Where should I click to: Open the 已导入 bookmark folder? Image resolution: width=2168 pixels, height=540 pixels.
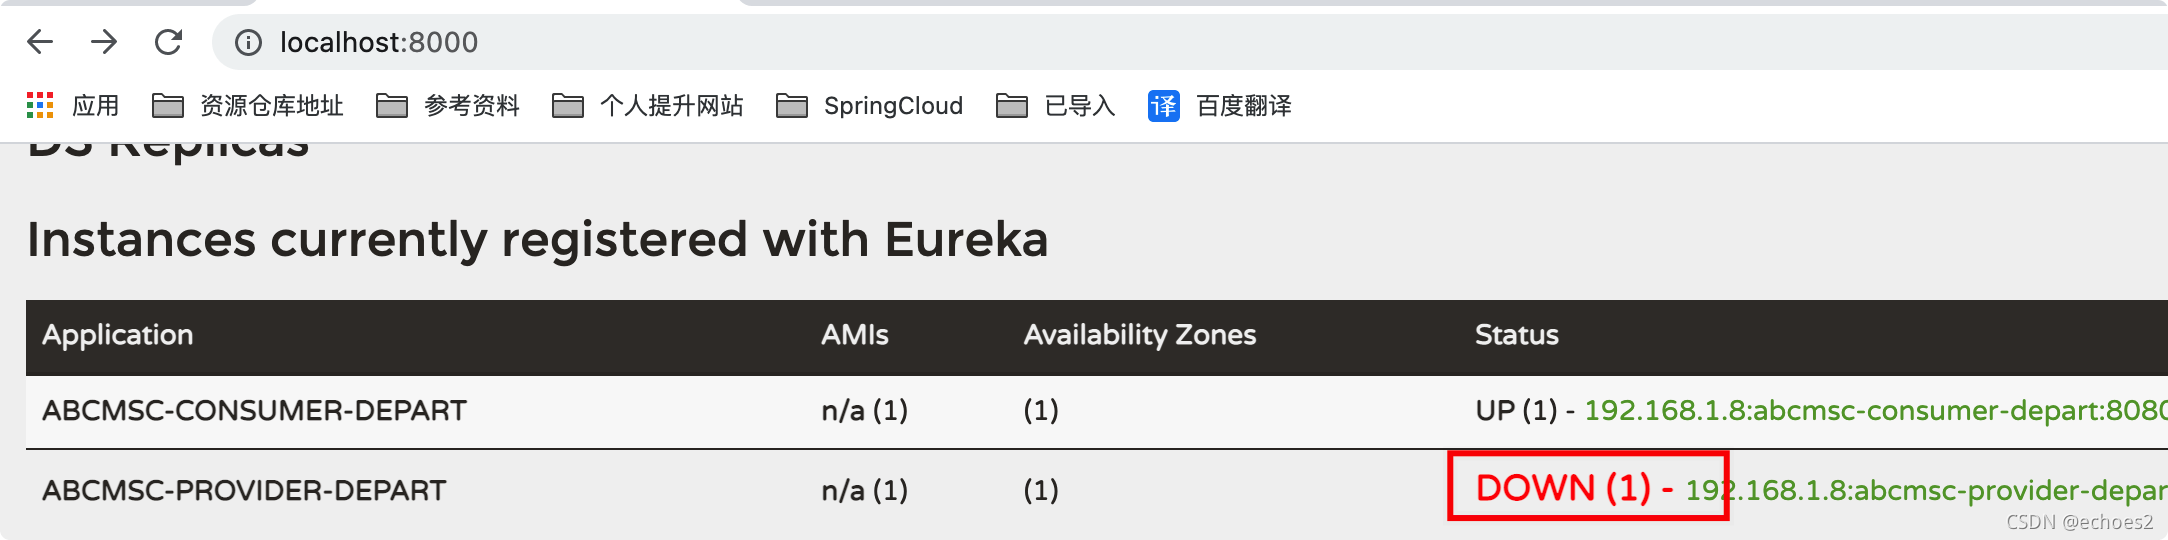click(1055, 105)
